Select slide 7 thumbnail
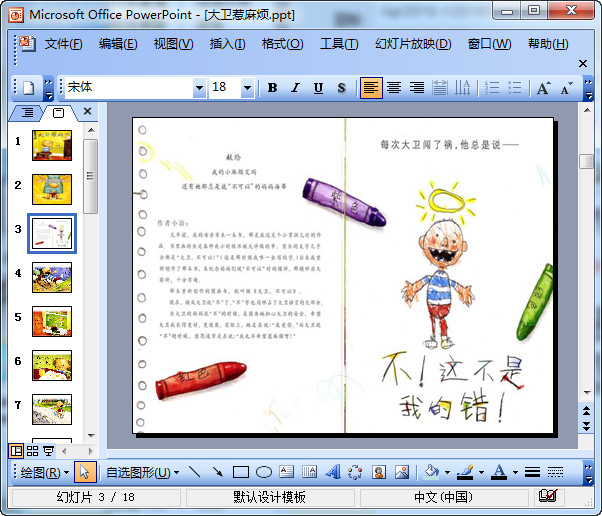This screenshot has height=516, width=602. click(x=52, y=409)
